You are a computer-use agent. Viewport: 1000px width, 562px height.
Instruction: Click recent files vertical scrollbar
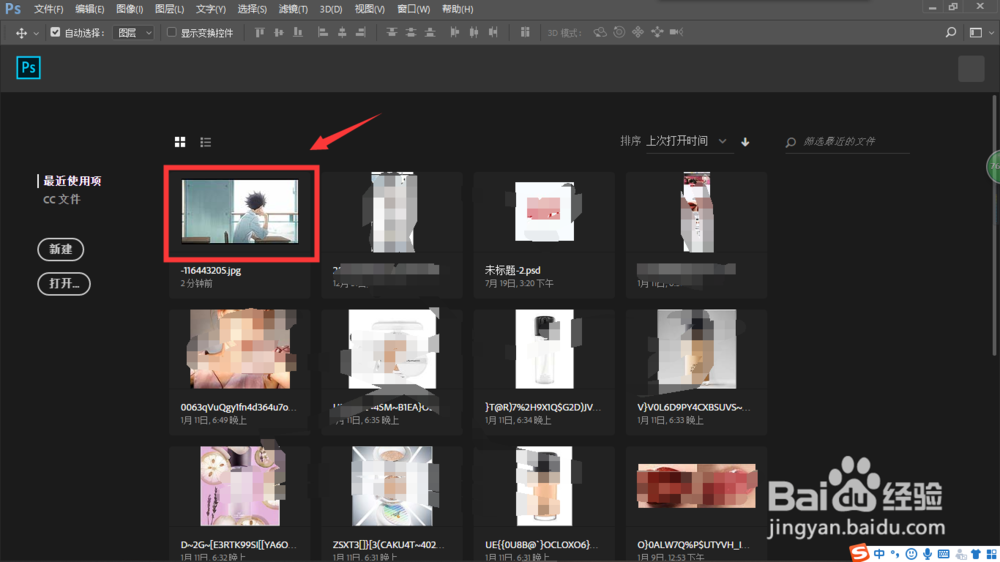(x=994, y=225)
